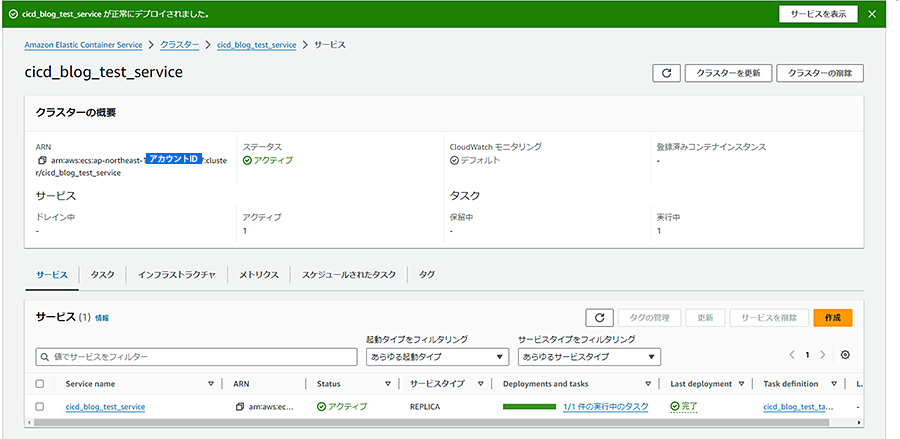Image resolution: width=900 pixels, height=439 pixels.
Task: Sort by Deployments and tasks column arrow
Action: click(x=648, y=384)
